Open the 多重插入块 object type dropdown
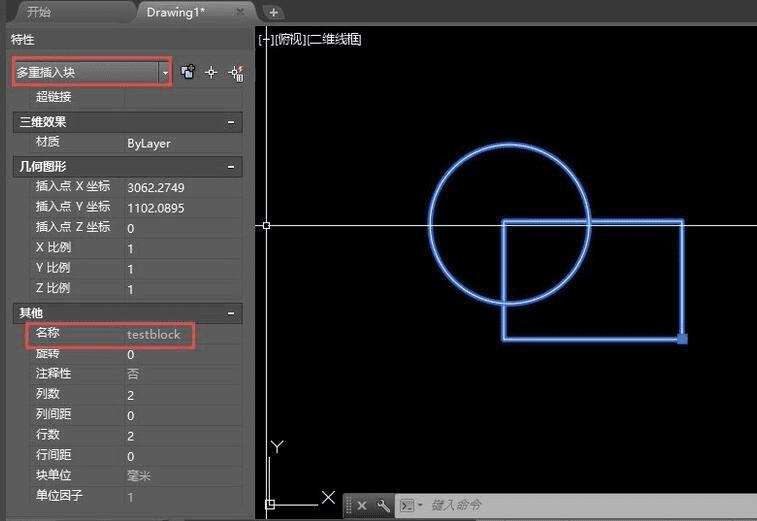The image size is (757, 521). [x=92, y=72]
